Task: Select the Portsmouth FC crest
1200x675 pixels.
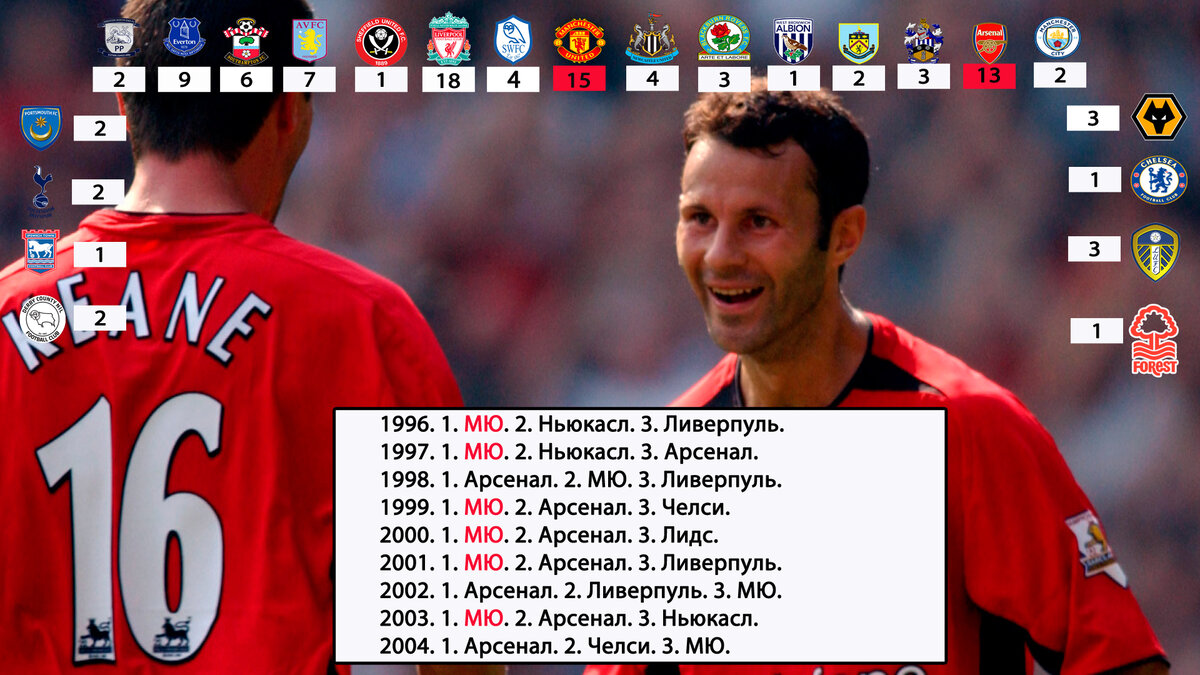Action: click(x=41, y=127)
